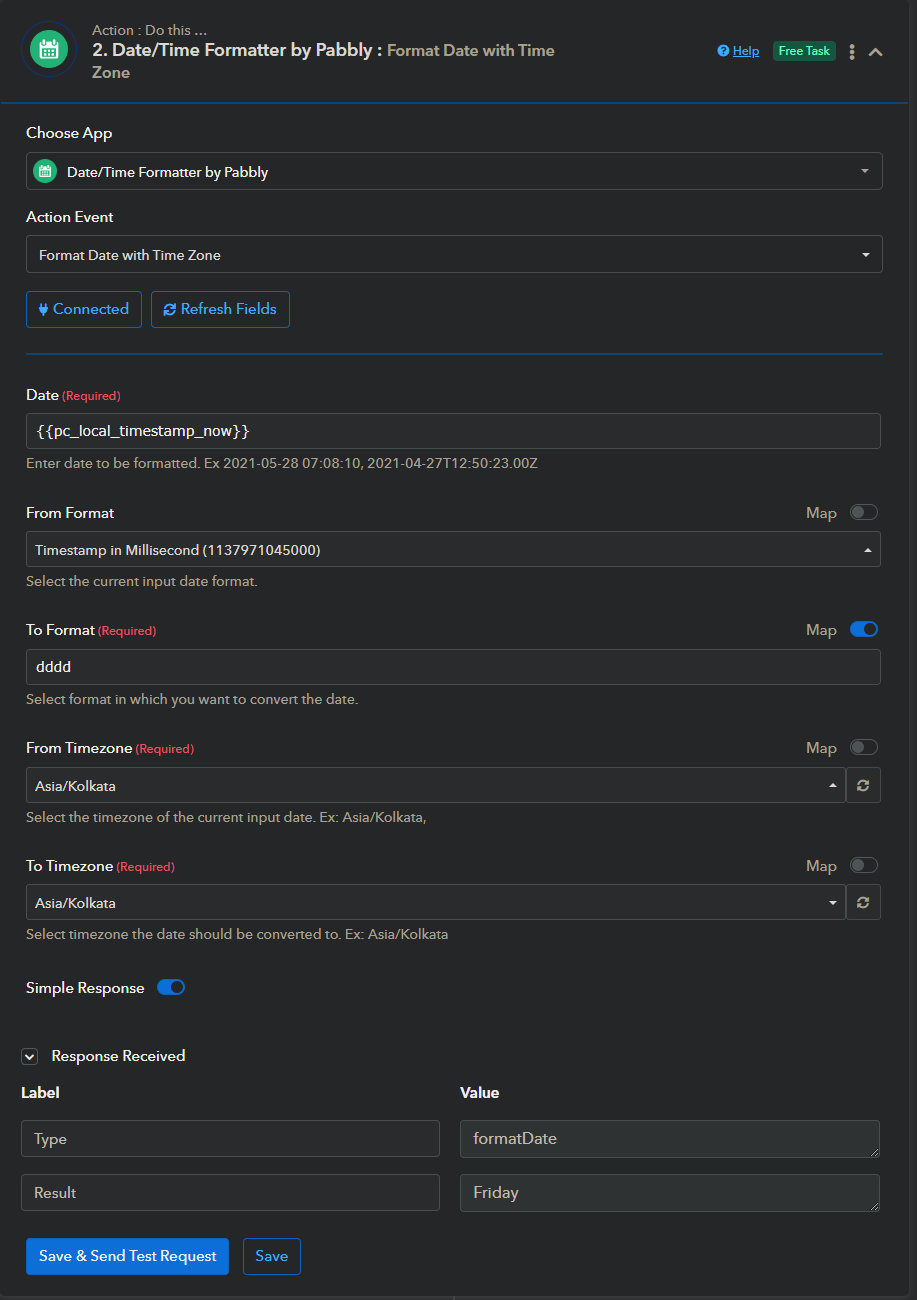
Task: Click the Friday value field
Action: tap(670, 1193)
